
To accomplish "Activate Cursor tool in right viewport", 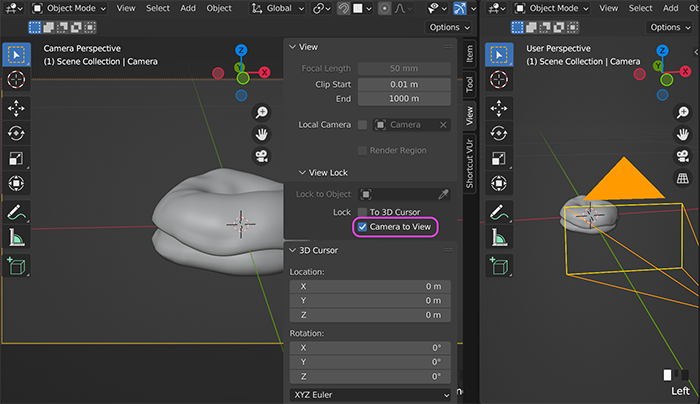I will point(499,80).
